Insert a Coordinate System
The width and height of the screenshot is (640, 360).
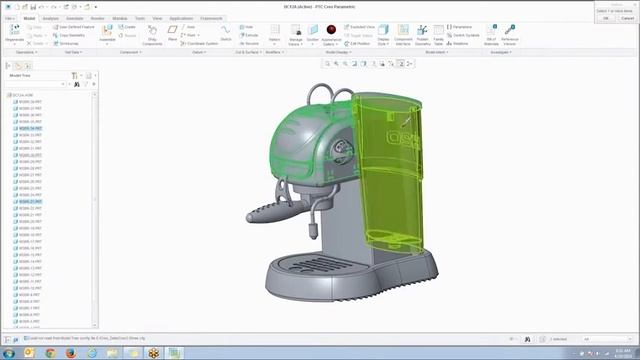tap(199, 43)
